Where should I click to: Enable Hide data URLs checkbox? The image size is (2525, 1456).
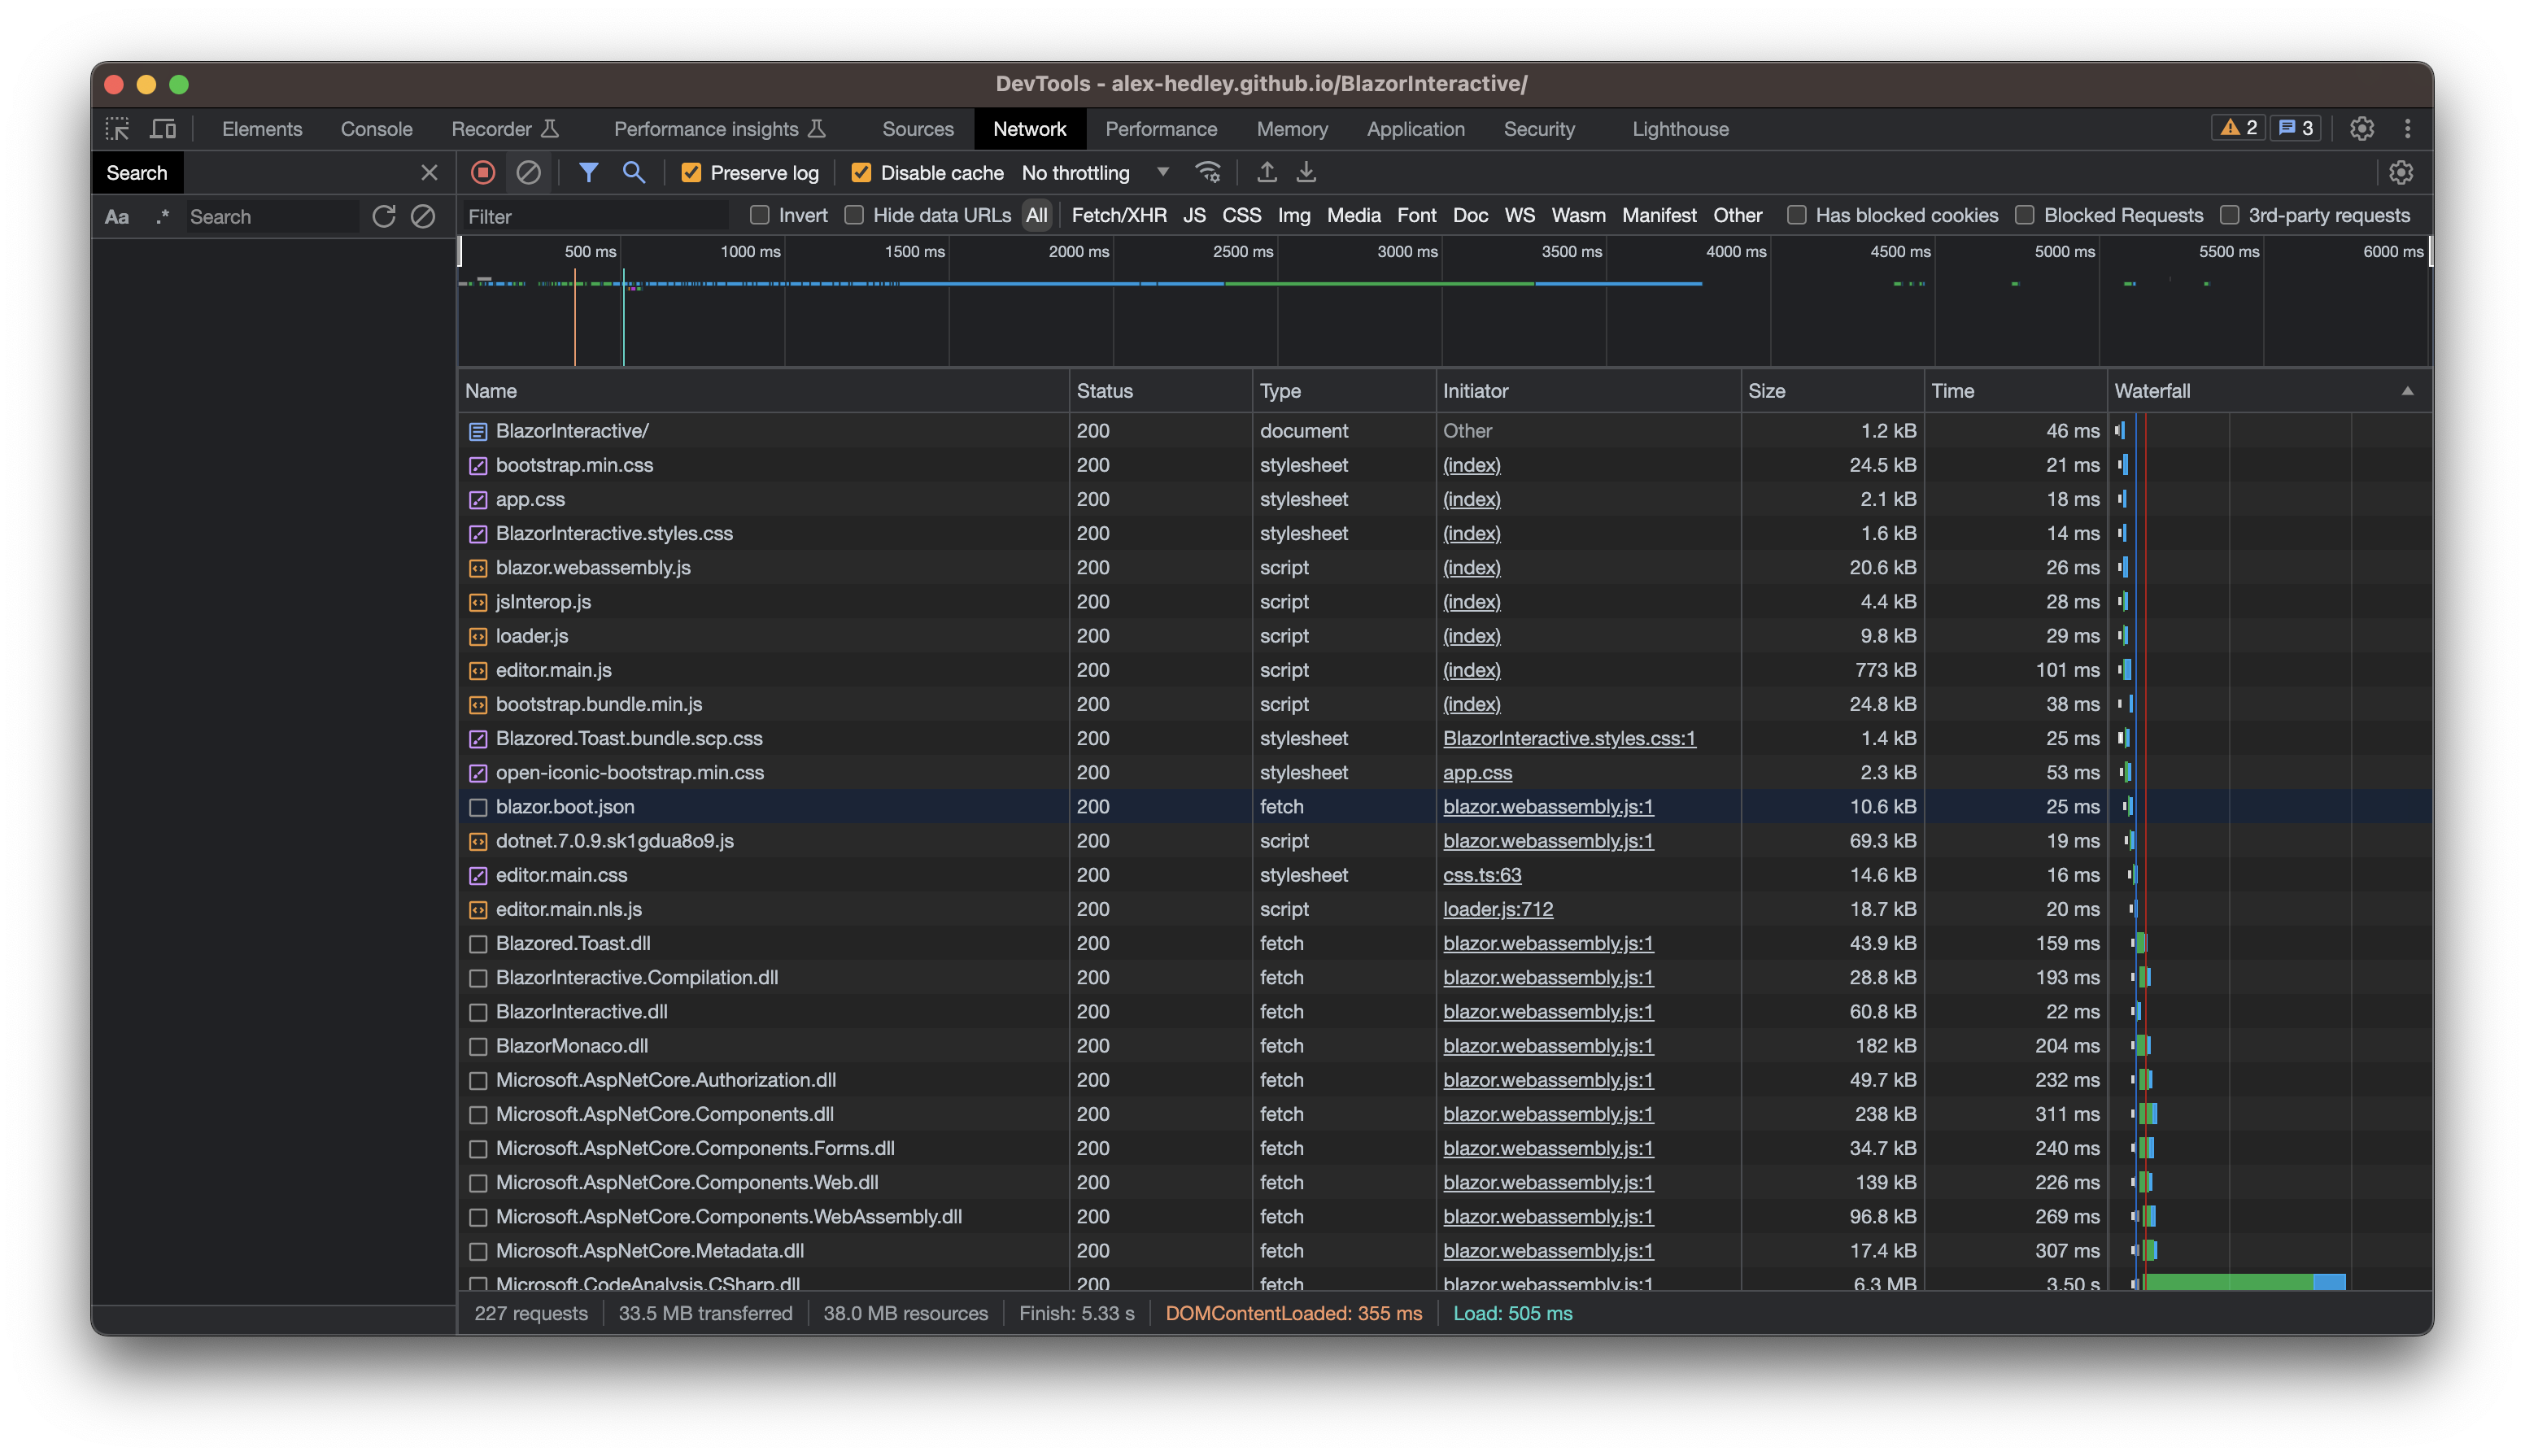[x=854, y=215]
